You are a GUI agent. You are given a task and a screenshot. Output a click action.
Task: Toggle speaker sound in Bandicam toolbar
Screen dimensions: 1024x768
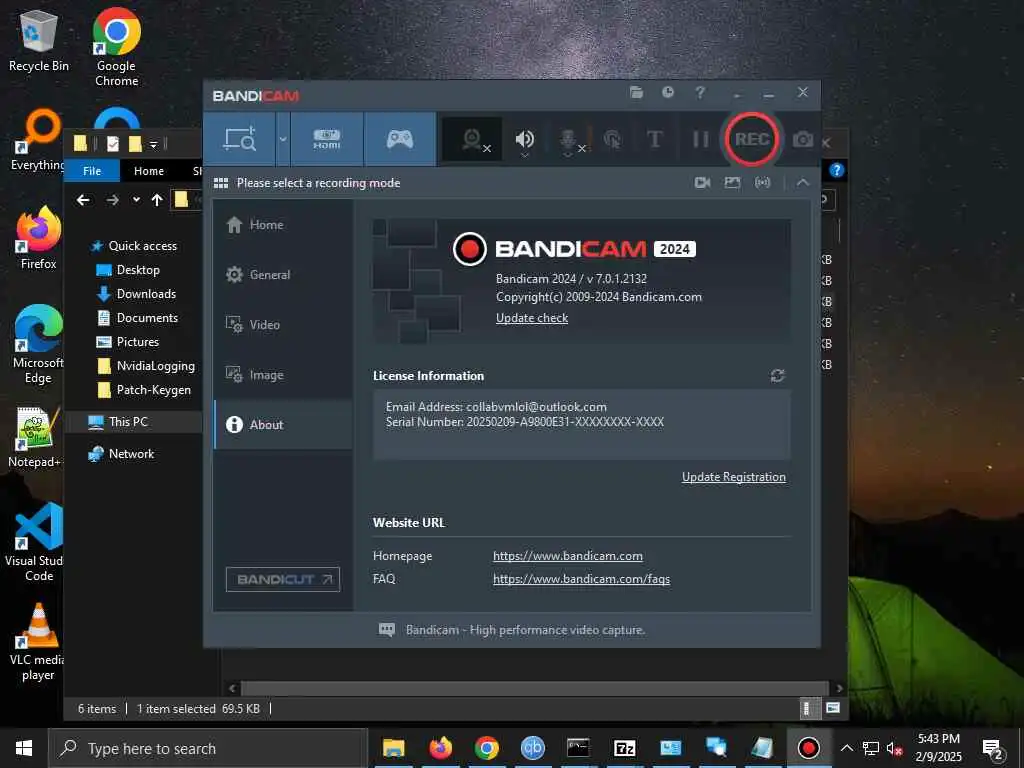tap(524, 139)
